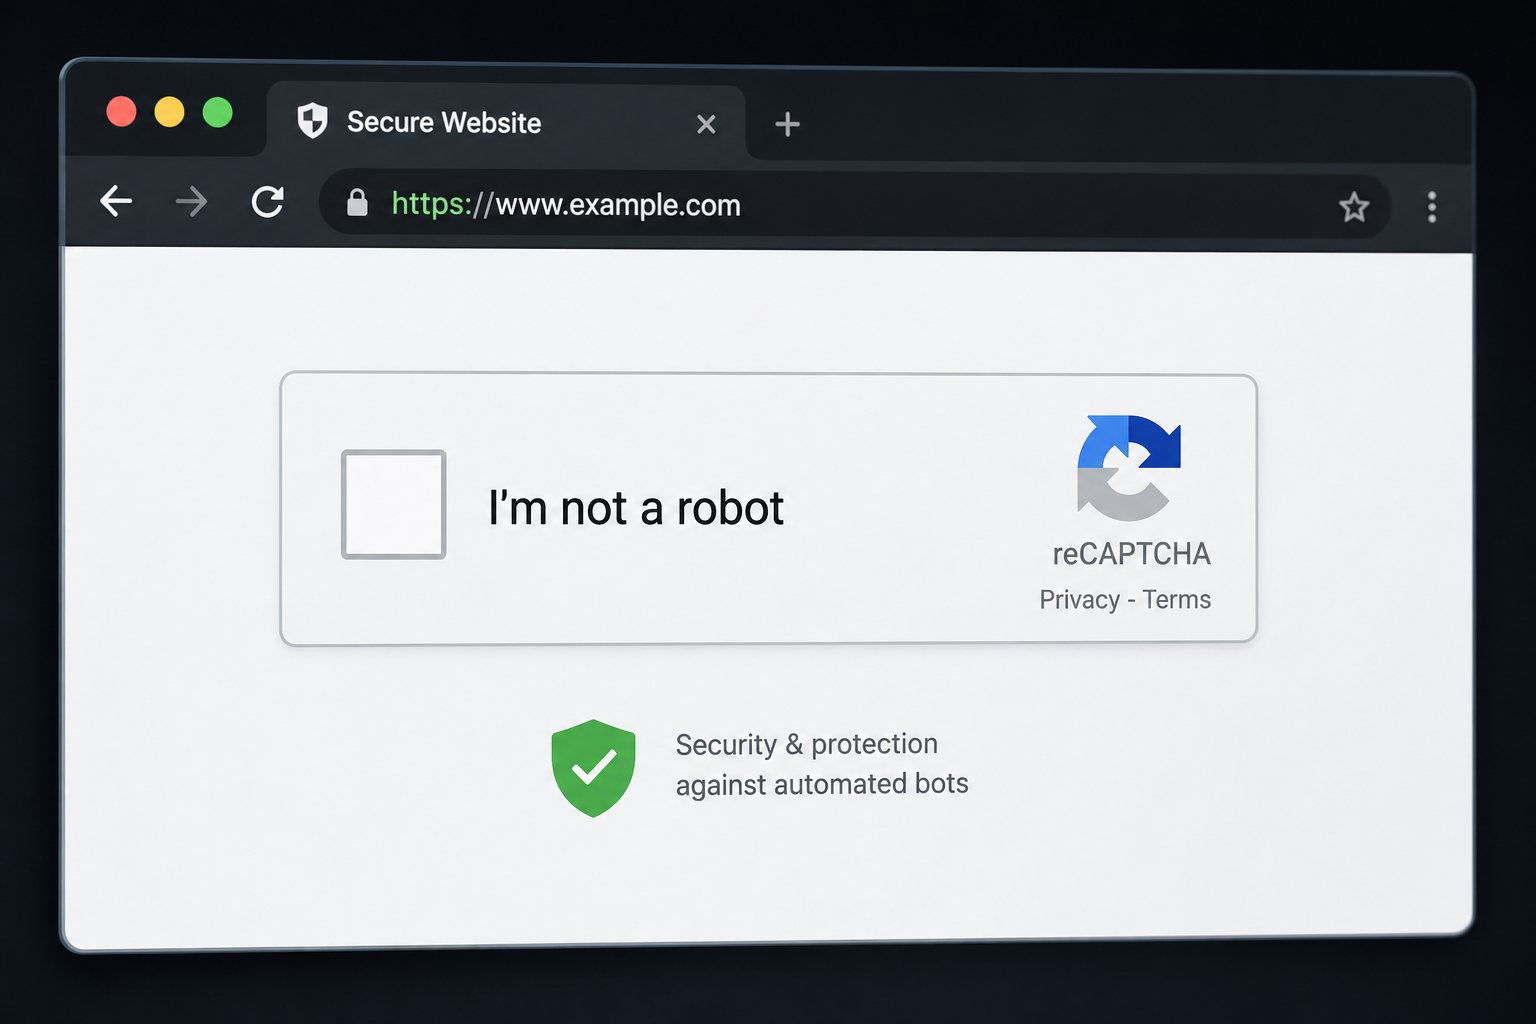
Task: Go forward with the forward arrow
Action: pyautogui.click(x=191, y=202)
